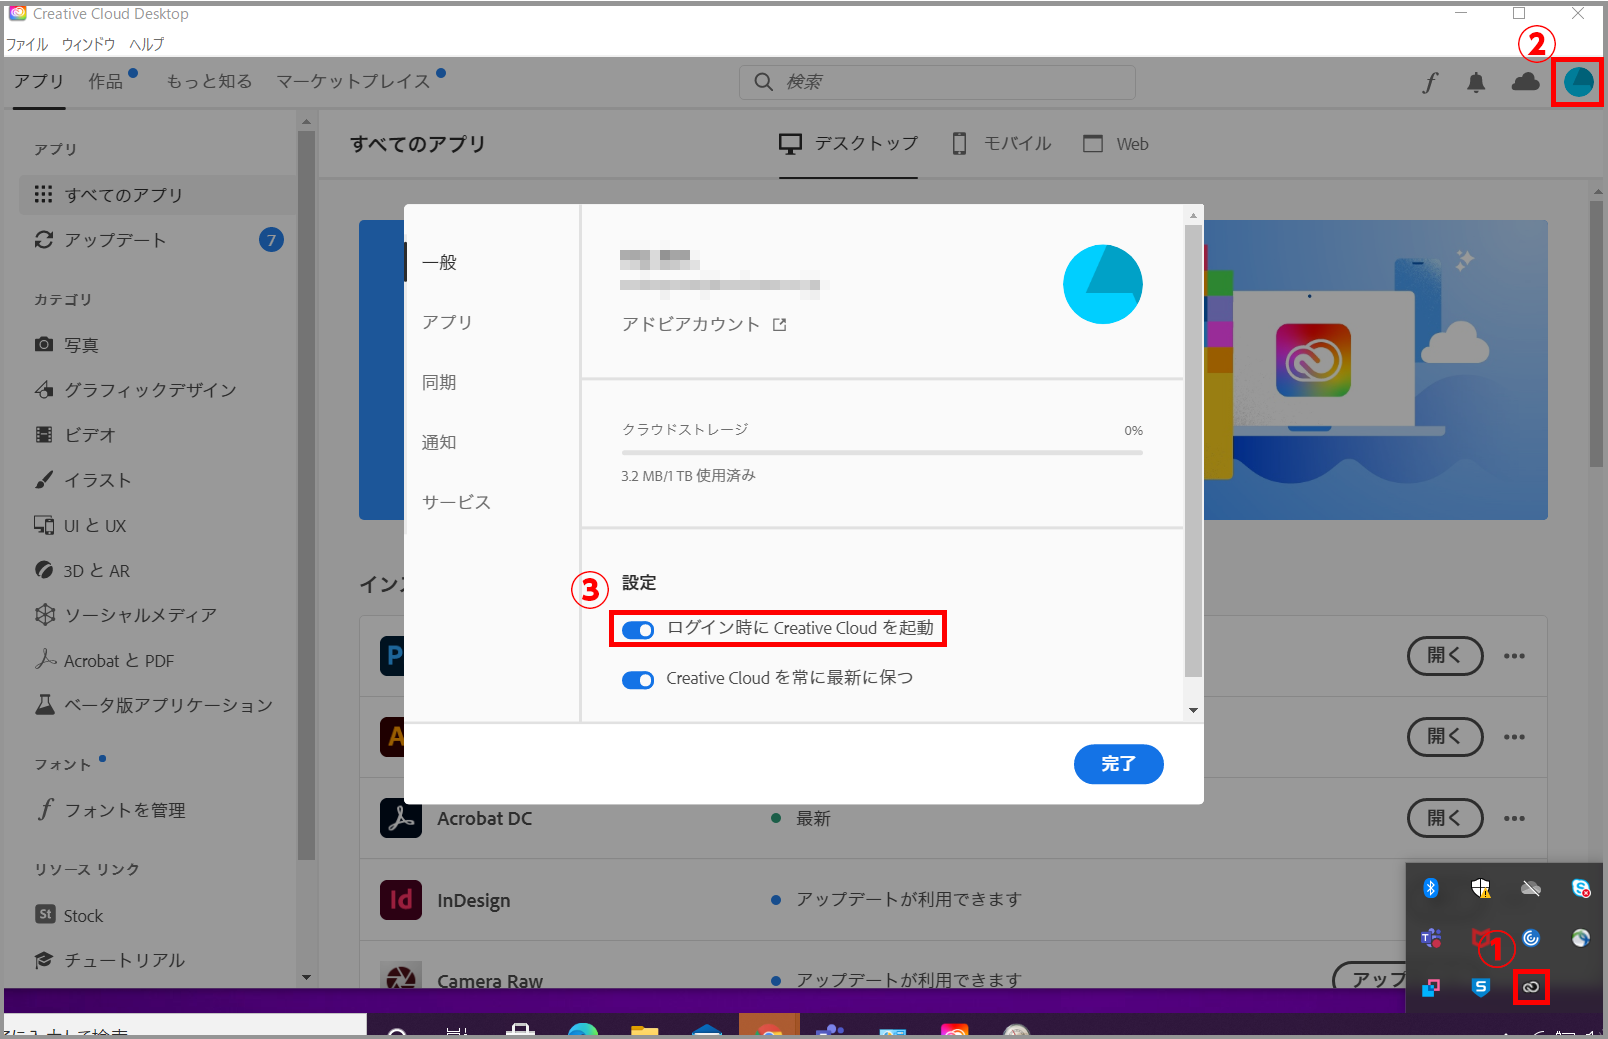1608x1039 pixels.
Task: Open Stock from the resource links
Action: point(84,914)
